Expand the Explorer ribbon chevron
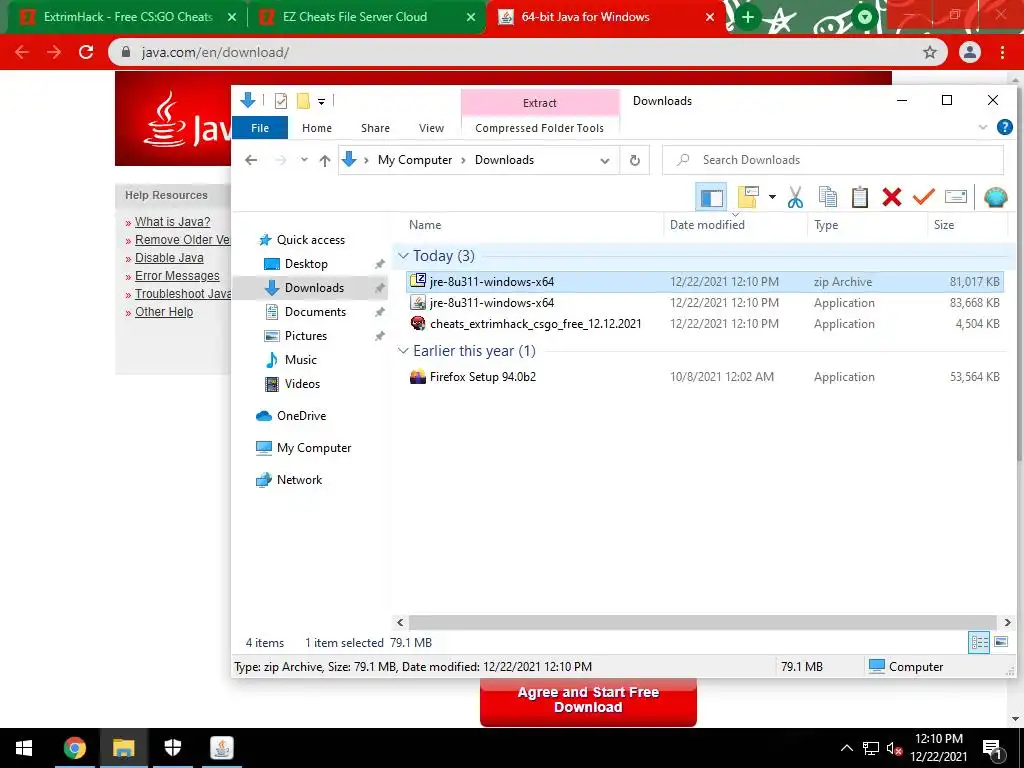This screenshot has width=1024, height=768. coord(982,127)
